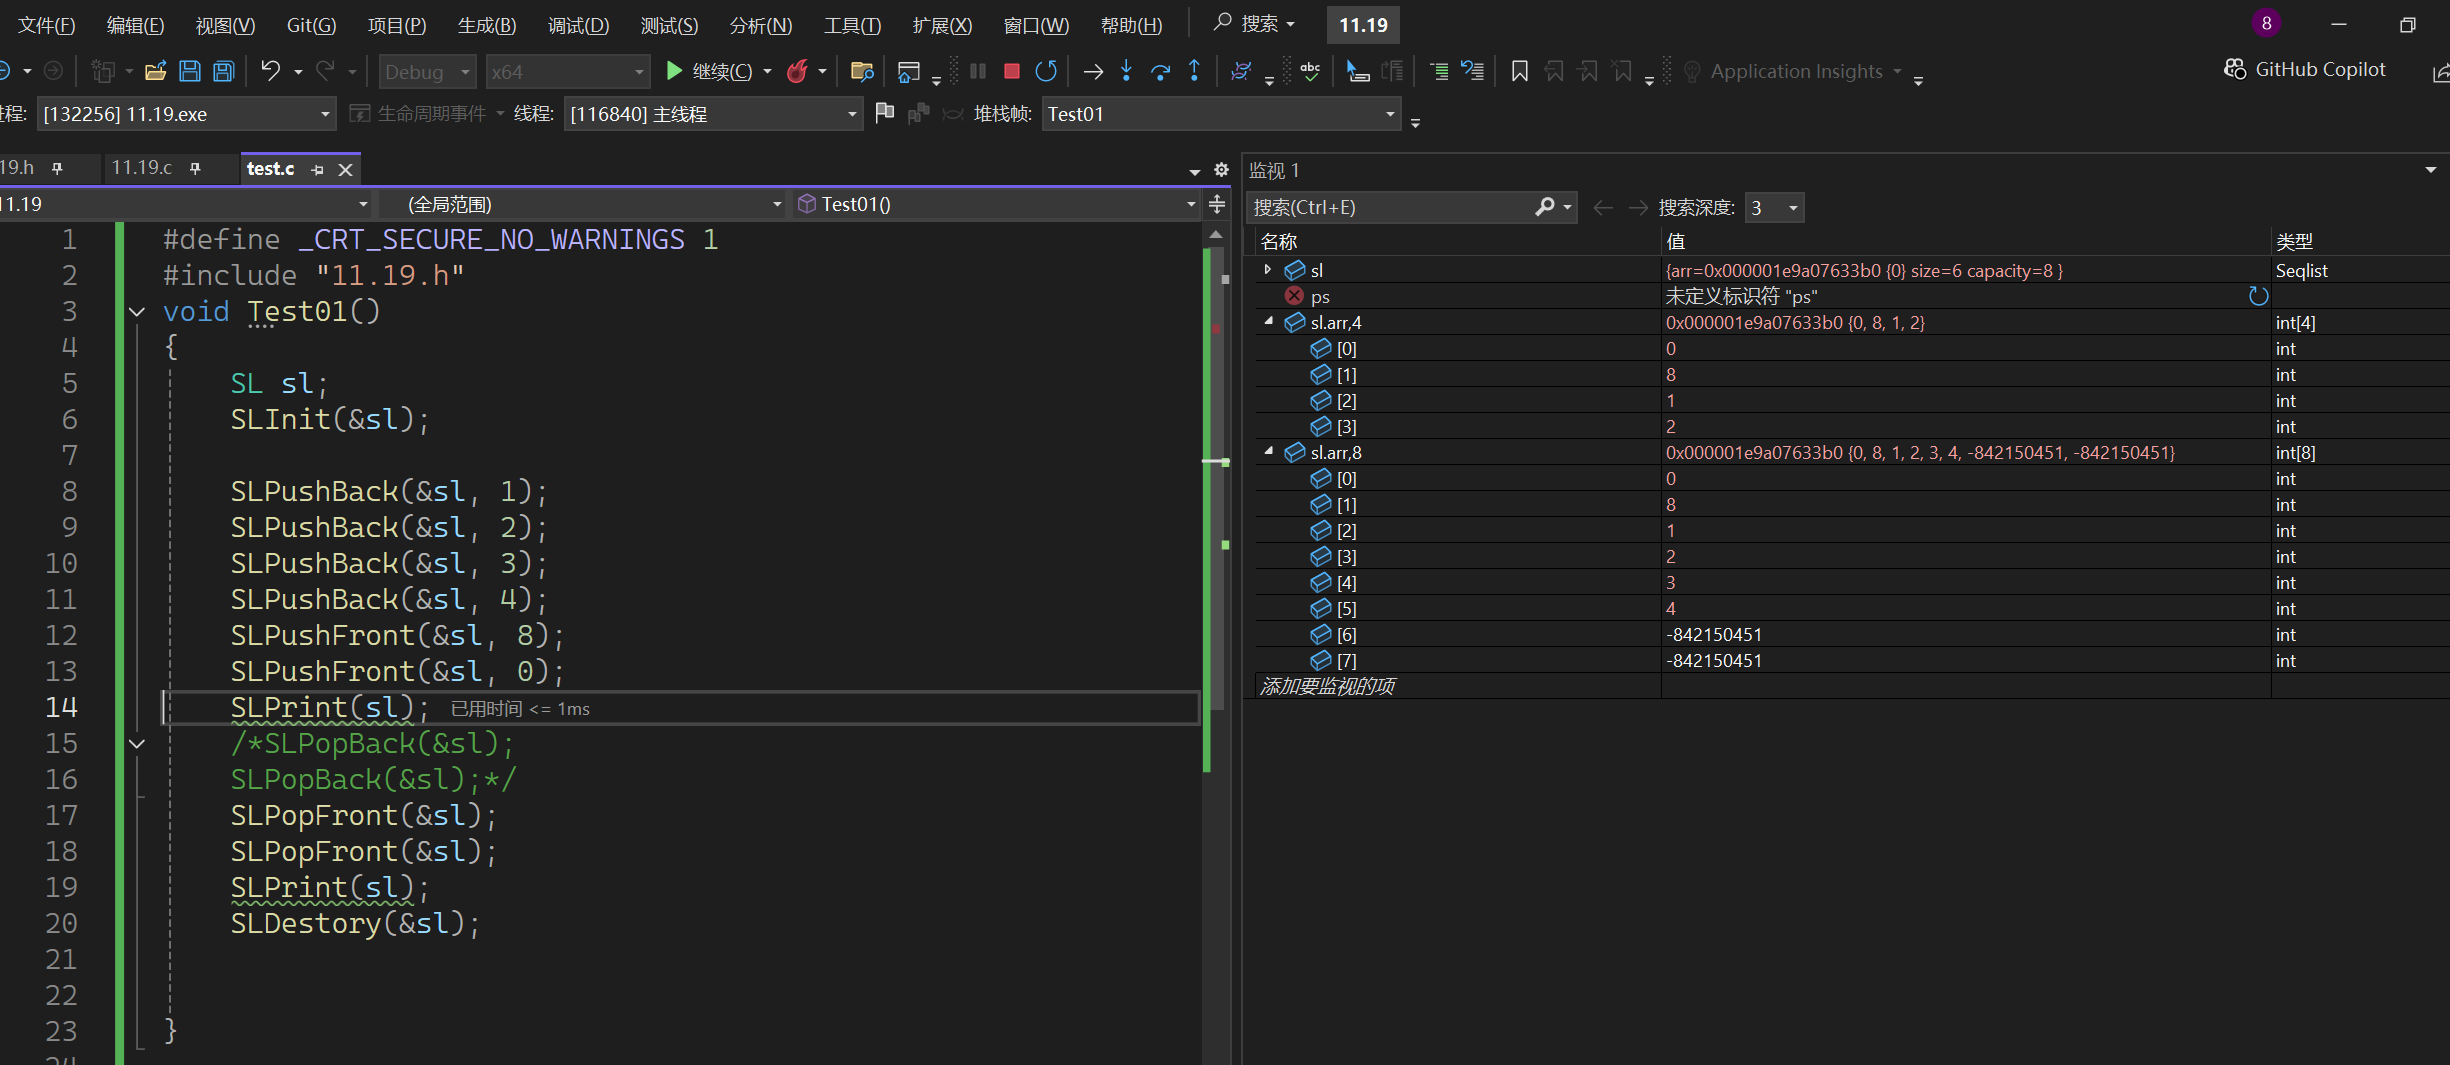Toggle a bookmark on the current line
The height and width of the screenshot is (1065, 2450).
[1519, 71]
